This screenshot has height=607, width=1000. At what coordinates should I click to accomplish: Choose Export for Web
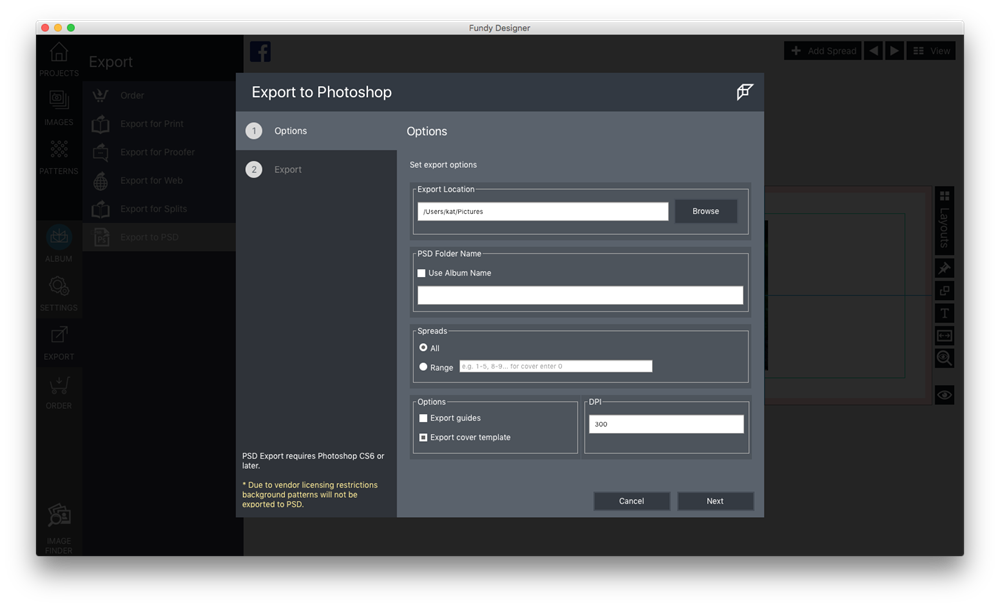click(x=159, y=180)
